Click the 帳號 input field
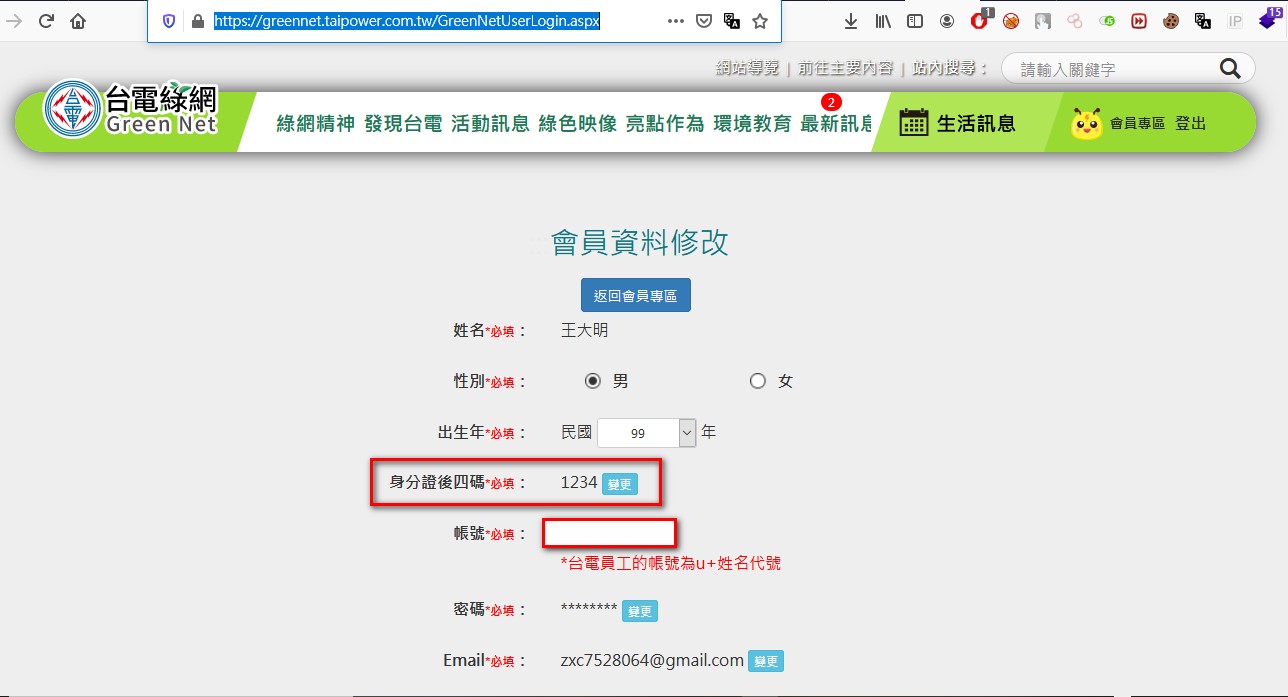Viewport: 1288px width, 697px height. point(610,533)
